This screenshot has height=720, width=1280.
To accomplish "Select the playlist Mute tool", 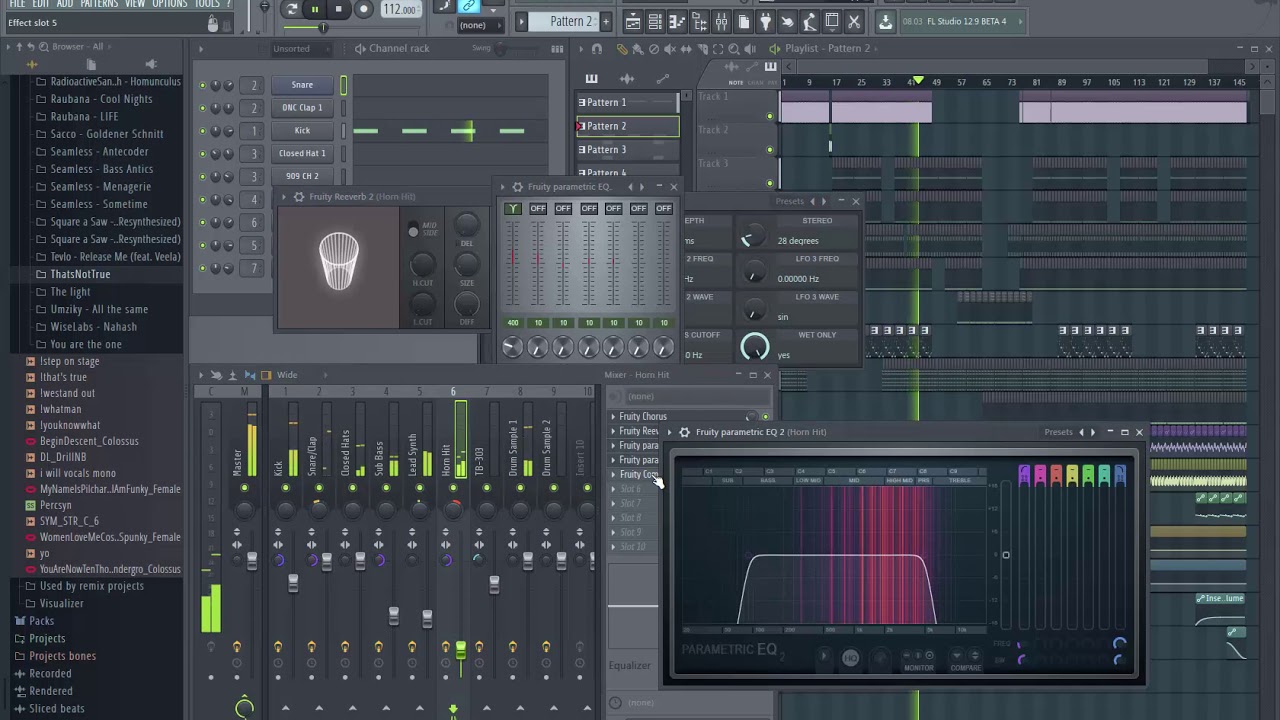I will (670, 48).
